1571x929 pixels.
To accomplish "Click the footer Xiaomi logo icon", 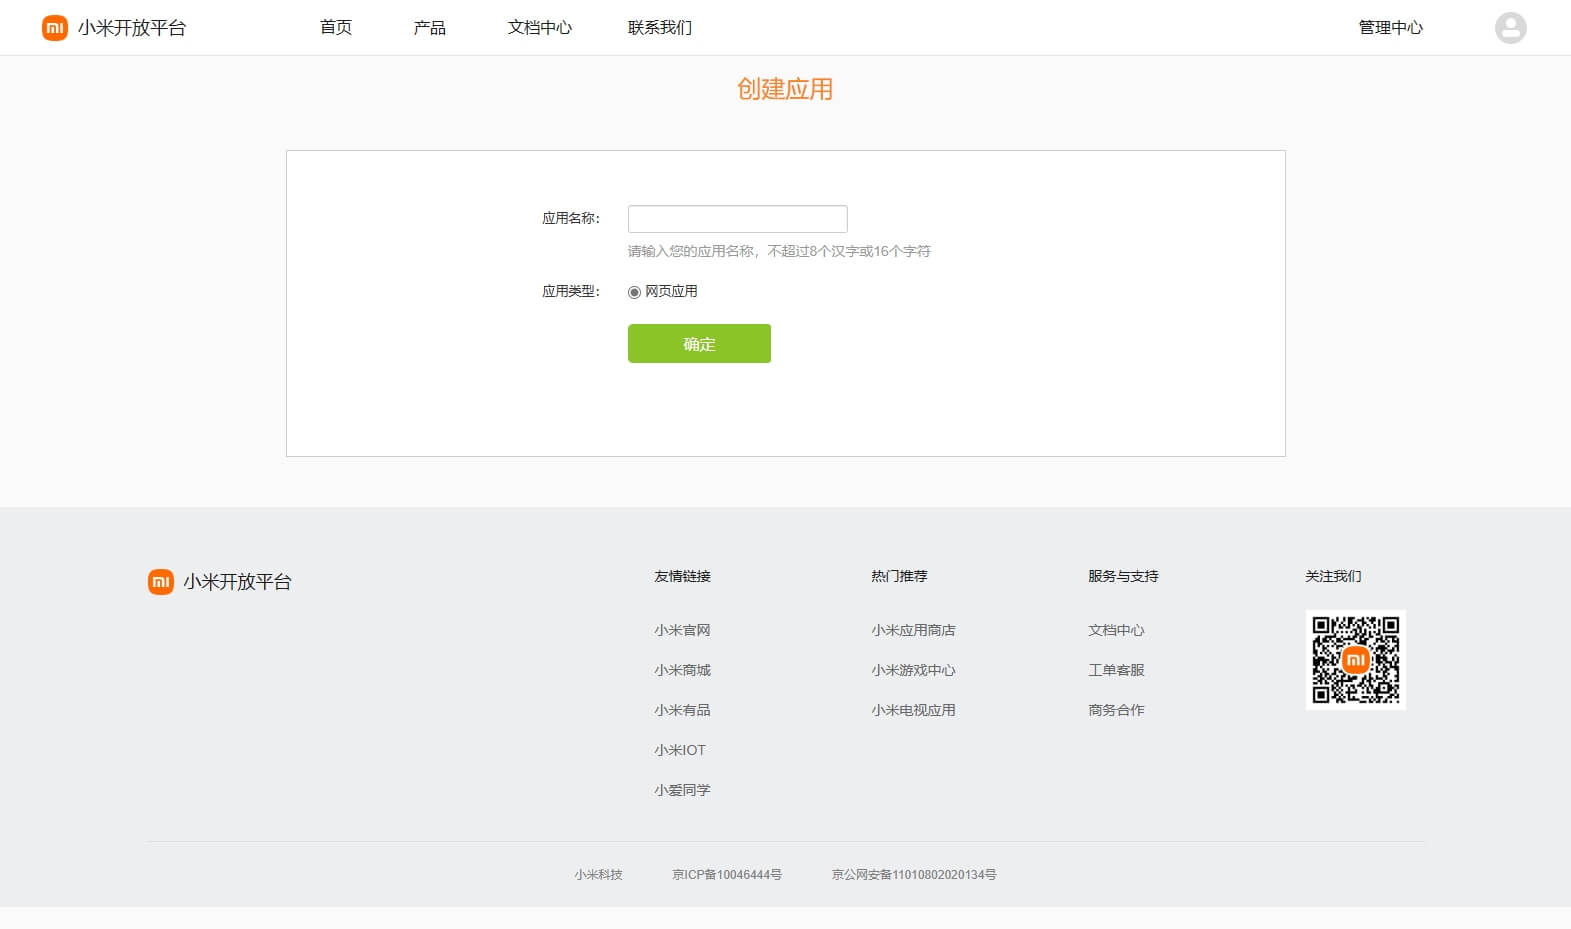I will 161,582.
